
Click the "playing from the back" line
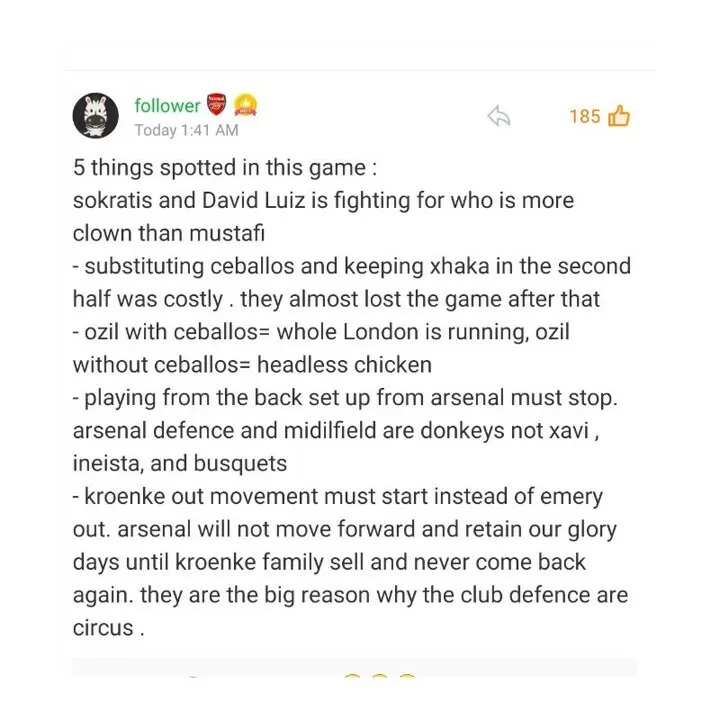tap(345, 398)
